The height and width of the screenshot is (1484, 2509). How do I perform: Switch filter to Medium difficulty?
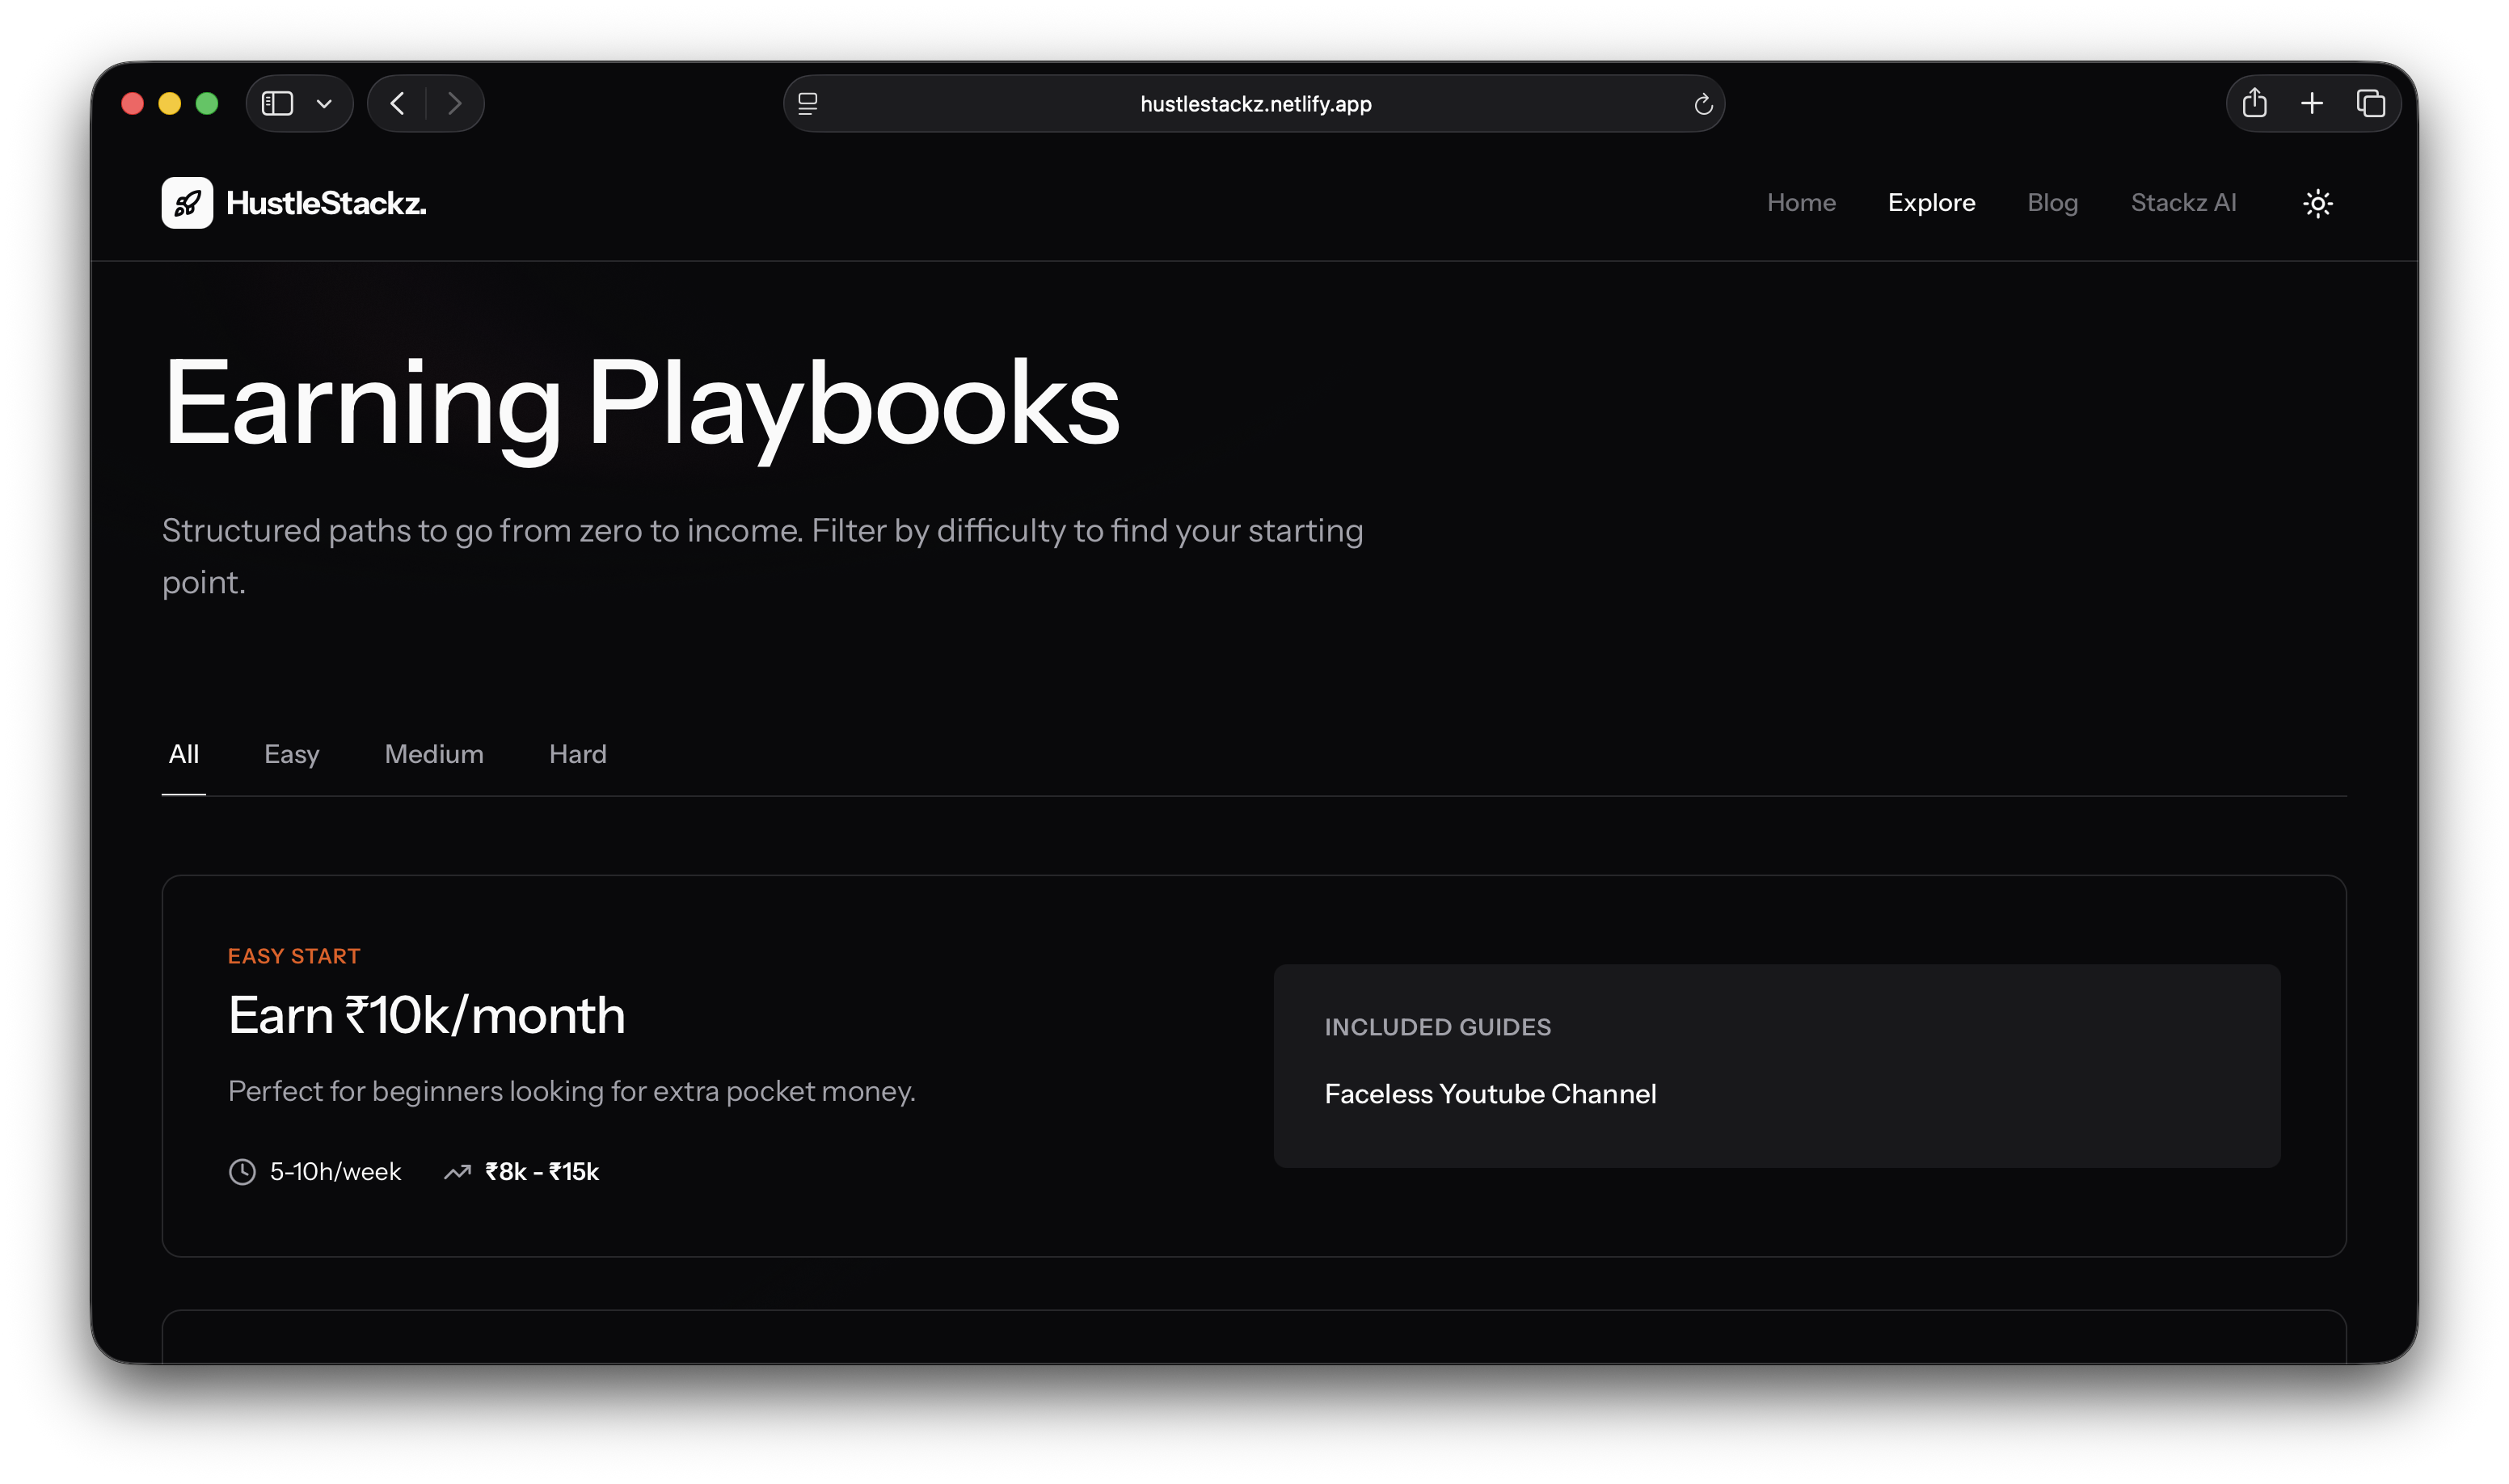tap(433, 754)
